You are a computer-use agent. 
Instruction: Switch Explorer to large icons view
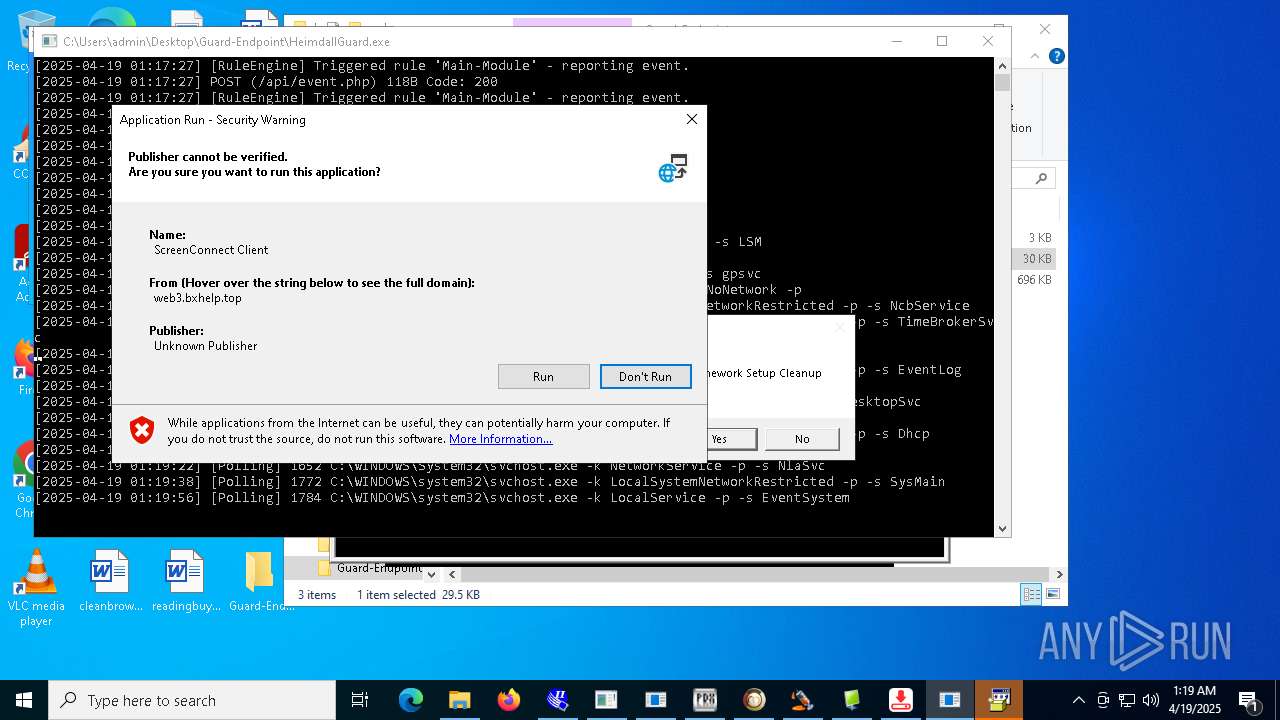tap(1052, 595)
